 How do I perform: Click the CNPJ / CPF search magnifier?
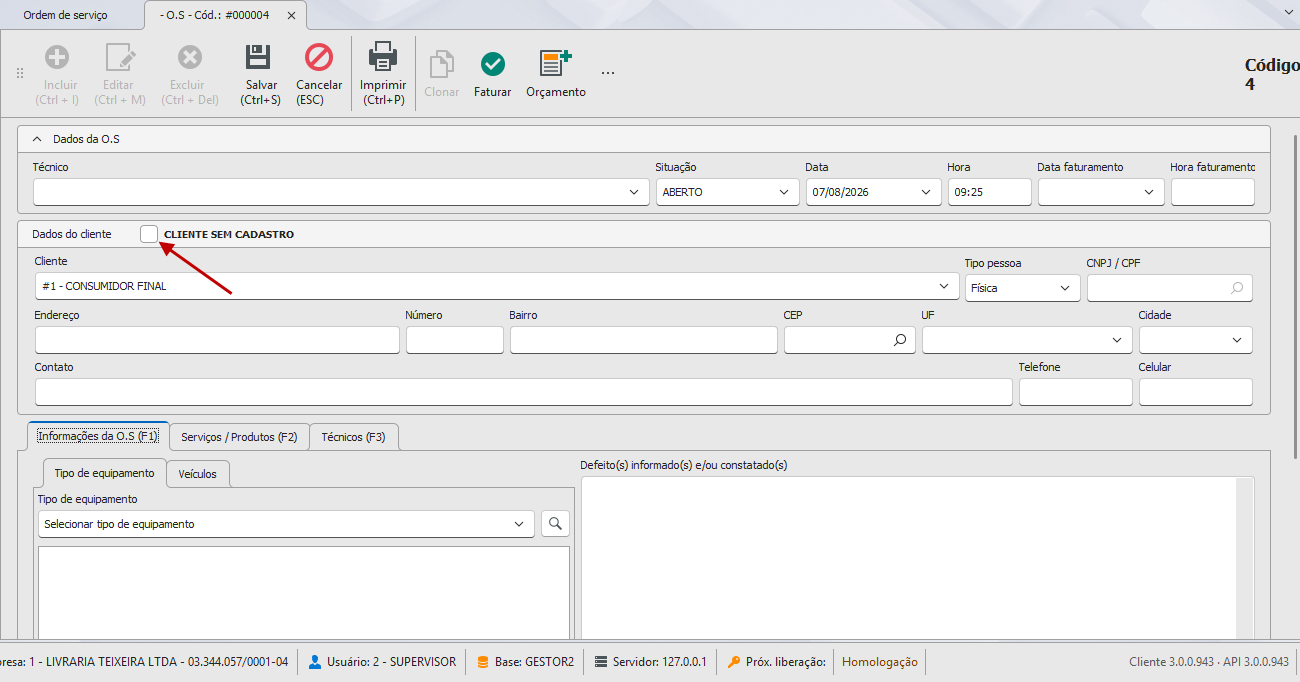coord(1237,288)
